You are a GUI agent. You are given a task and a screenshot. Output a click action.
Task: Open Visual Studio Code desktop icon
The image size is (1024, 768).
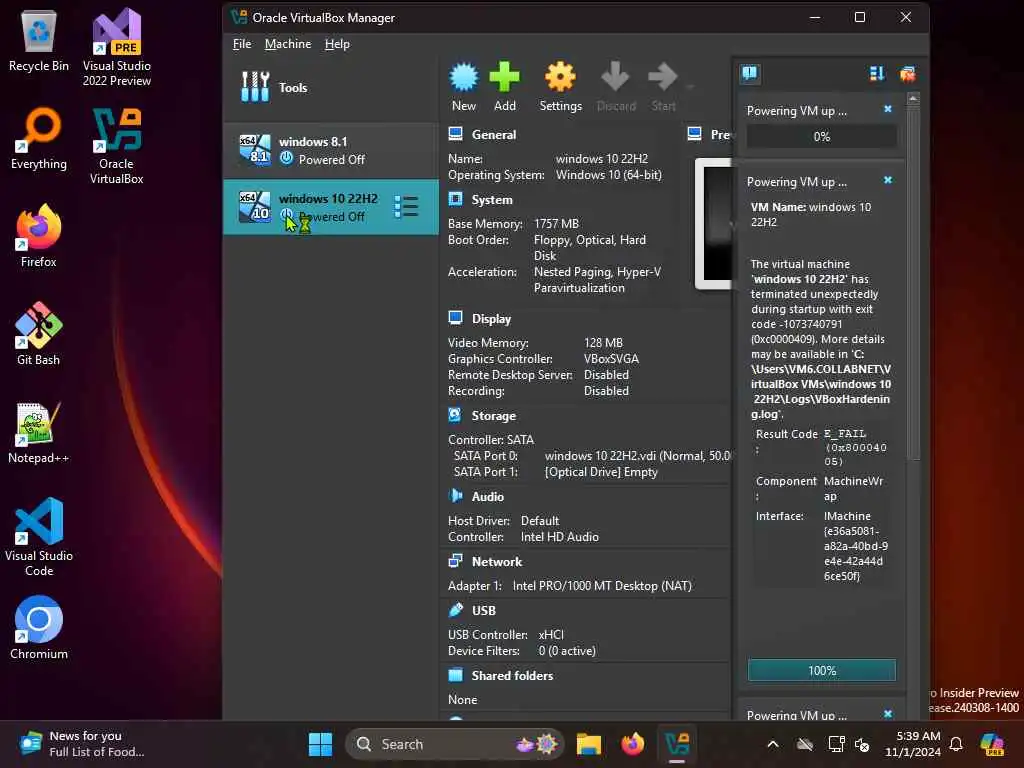[x=39, y=537]
